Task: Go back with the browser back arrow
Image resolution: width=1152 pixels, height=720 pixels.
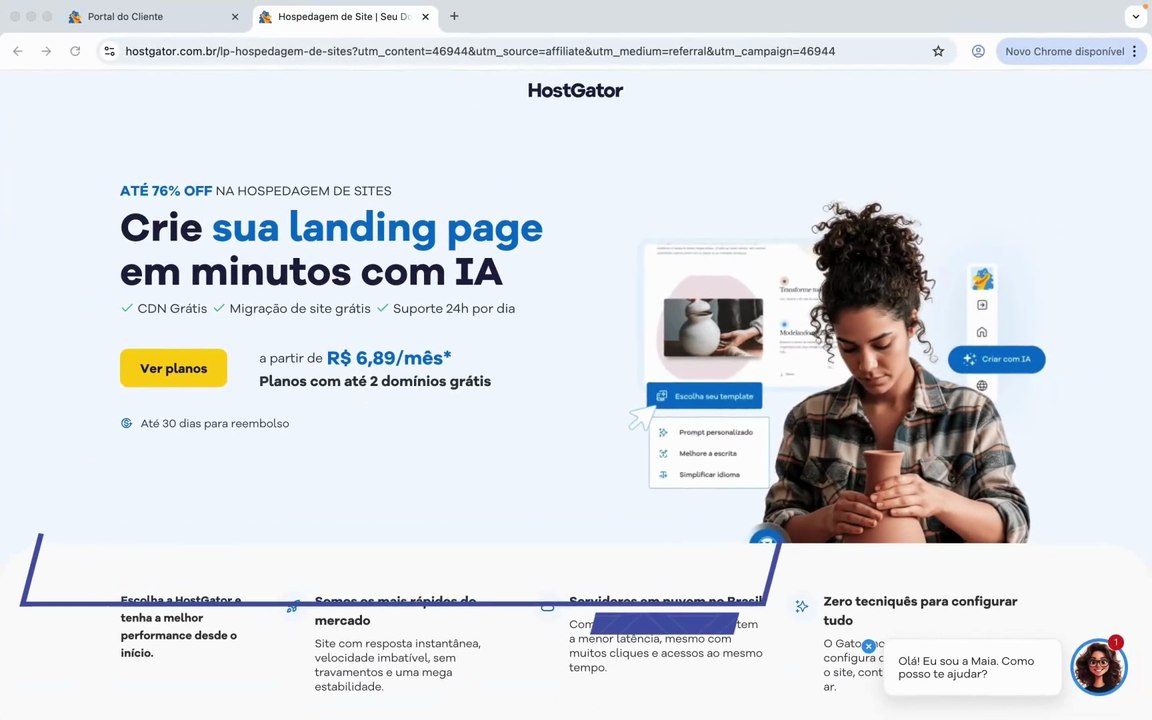Action: click(x=18, y=51)
